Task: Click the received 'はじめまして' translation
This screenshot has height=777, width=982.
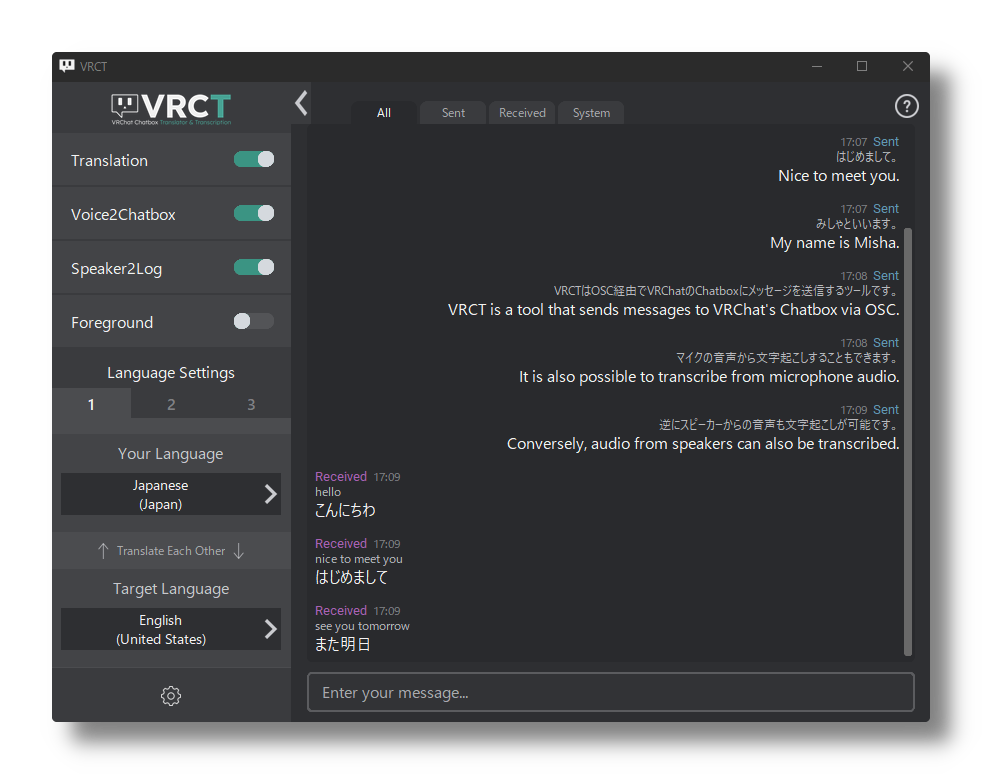Action: coord(351,577)
